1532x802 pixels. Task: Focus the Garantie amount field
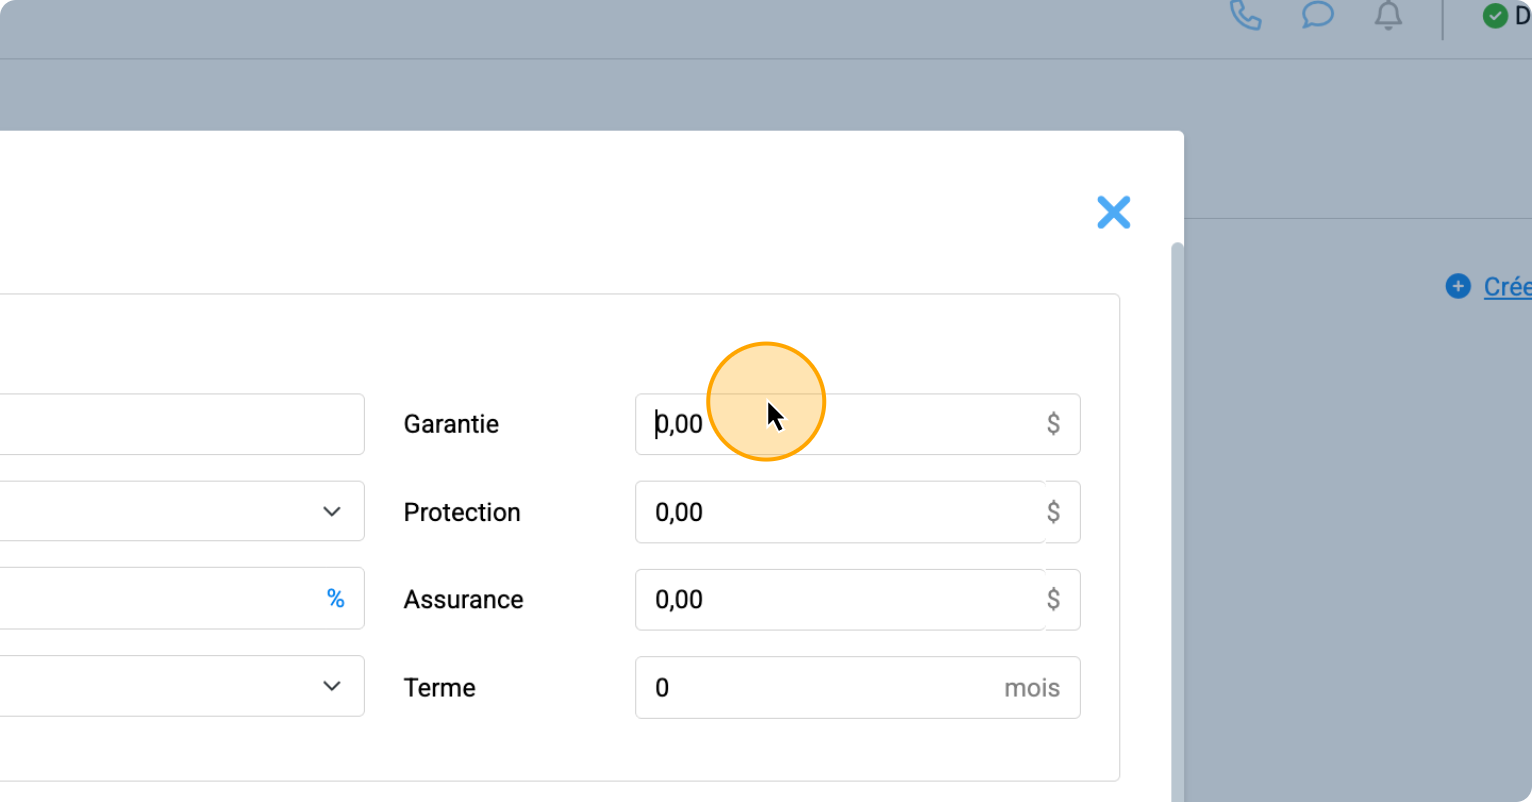pos(840,424)
